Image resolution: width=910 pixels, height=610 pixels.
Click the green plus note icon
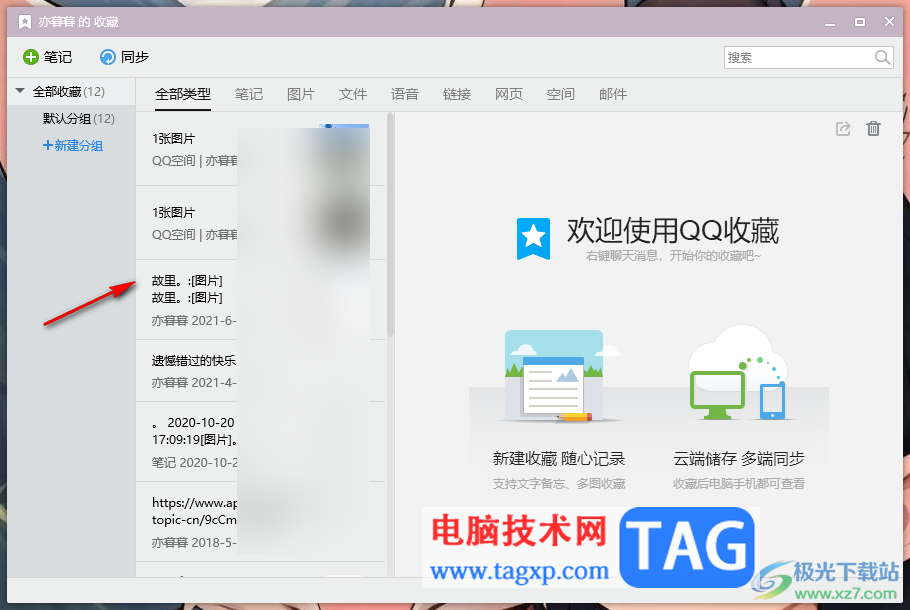(30, 57)
